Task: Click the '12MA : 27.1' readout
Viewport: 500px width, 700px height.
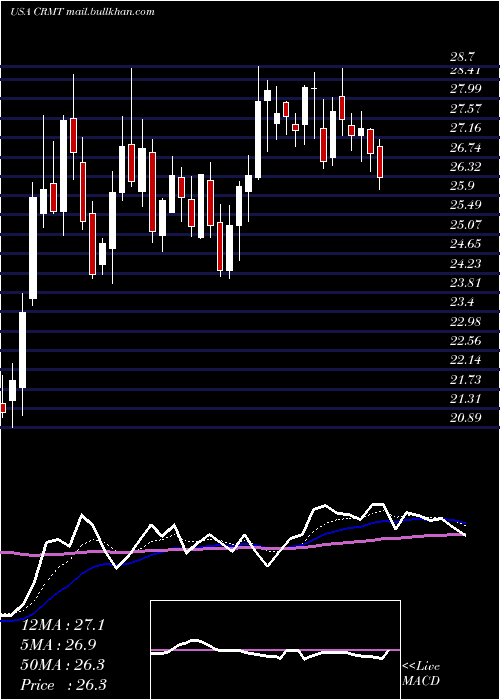Action: tap(63, 625)
